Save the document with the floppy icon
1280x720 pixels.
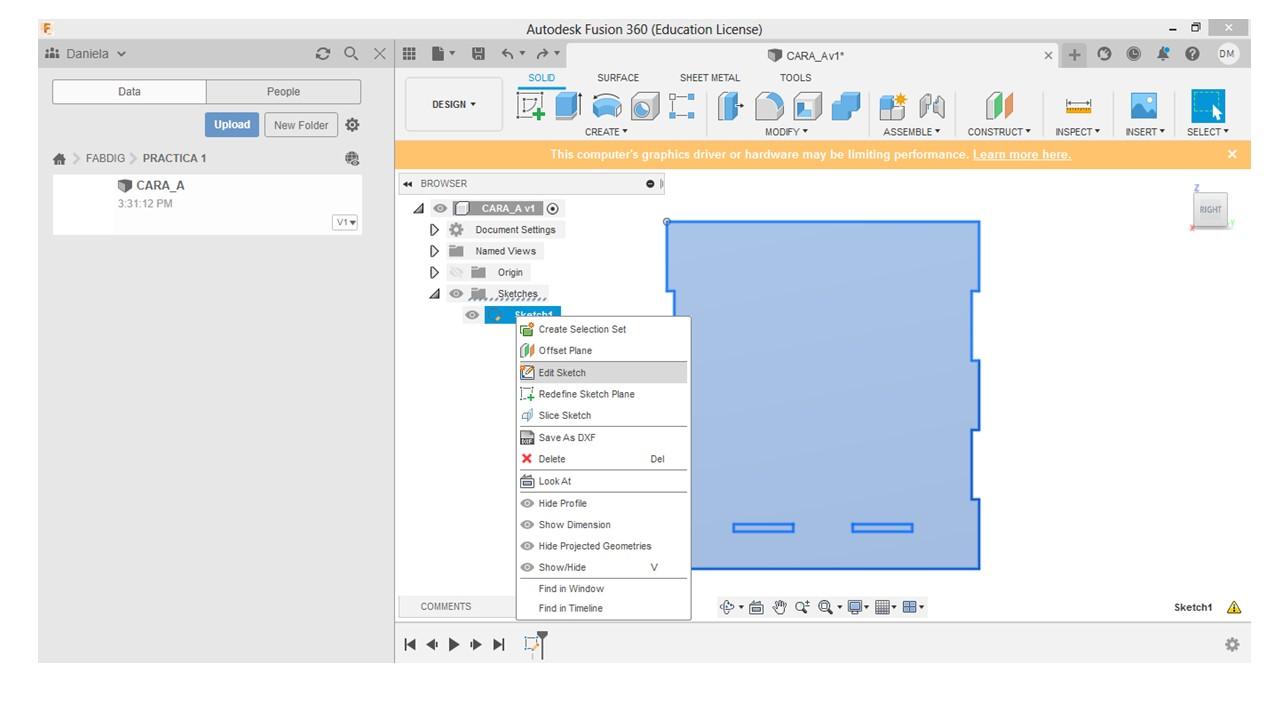pos(478,54)
